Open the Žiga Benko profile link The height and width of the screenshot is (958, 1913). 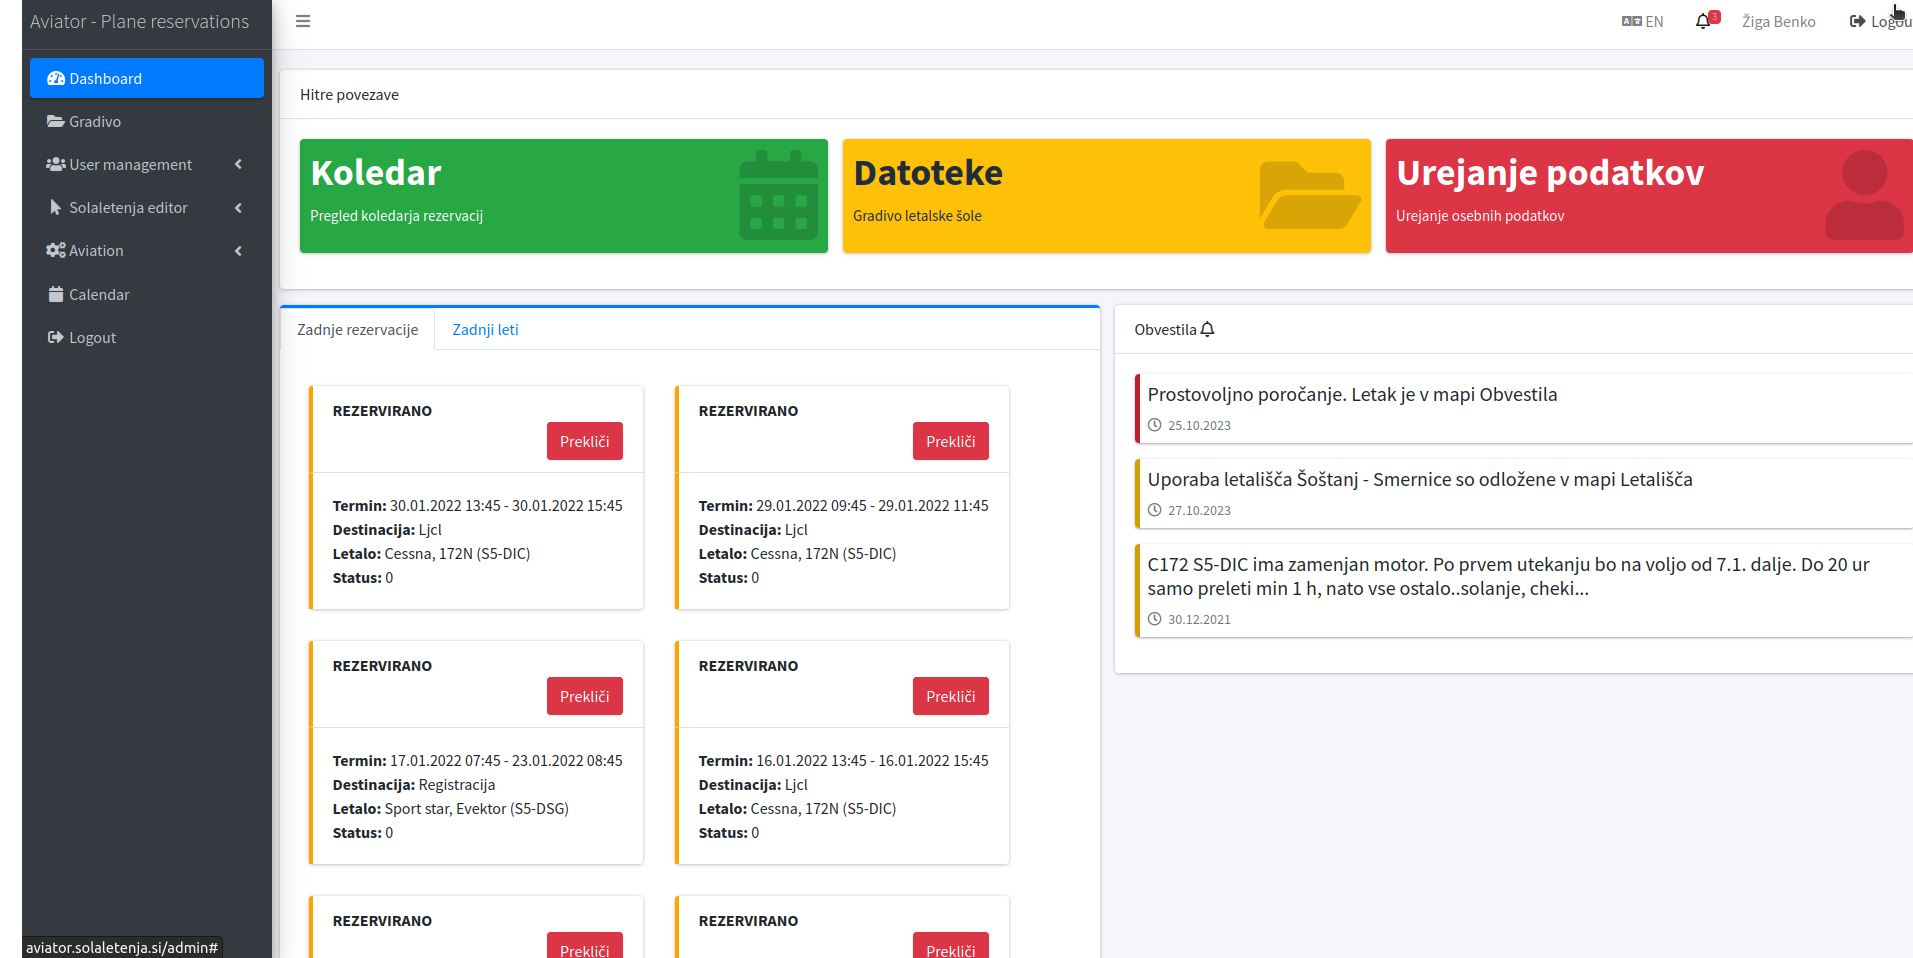coord(1778,21)
